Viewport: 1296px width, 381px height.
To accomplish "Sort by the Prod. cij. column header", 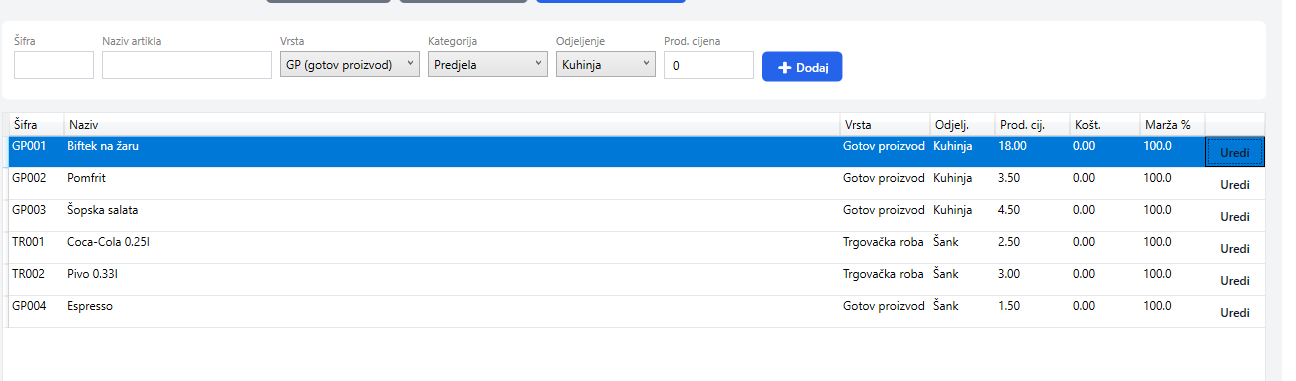I will [x=1032, y=125].
